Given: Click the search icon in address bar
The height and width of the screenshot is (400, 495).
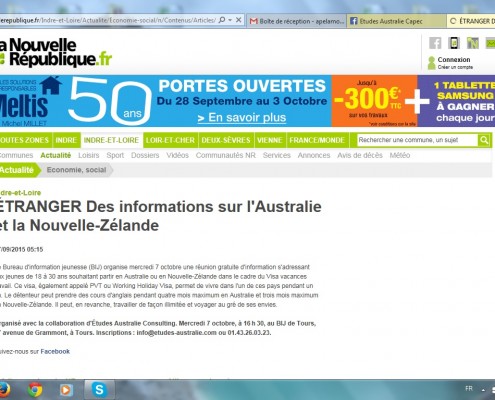Looking at the screenshot, I should point(222,20).
